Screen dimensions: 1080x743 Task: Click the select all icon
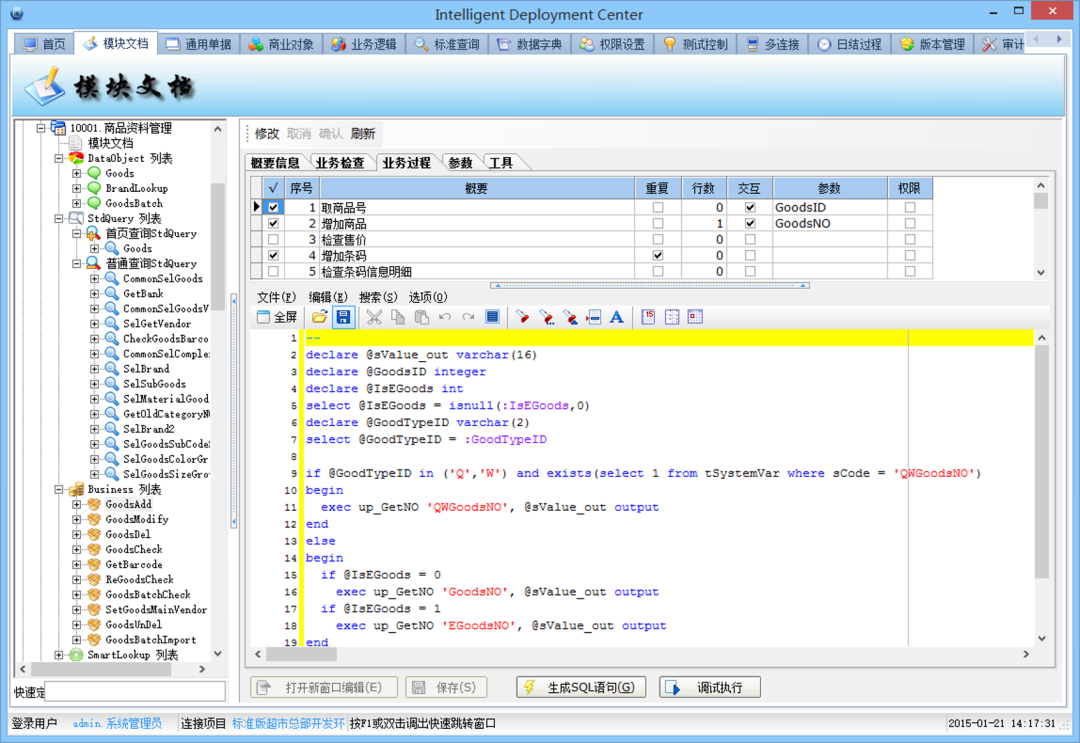pos(492,317)
